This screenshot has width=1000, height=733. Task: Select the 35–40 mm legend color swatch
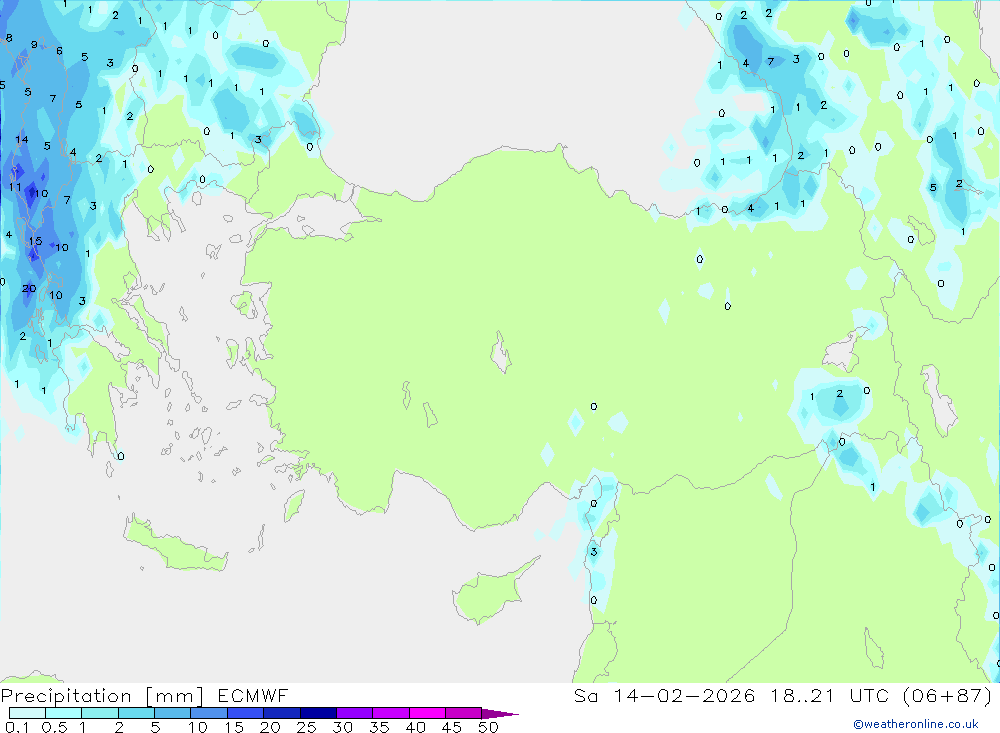click(391, 713)
